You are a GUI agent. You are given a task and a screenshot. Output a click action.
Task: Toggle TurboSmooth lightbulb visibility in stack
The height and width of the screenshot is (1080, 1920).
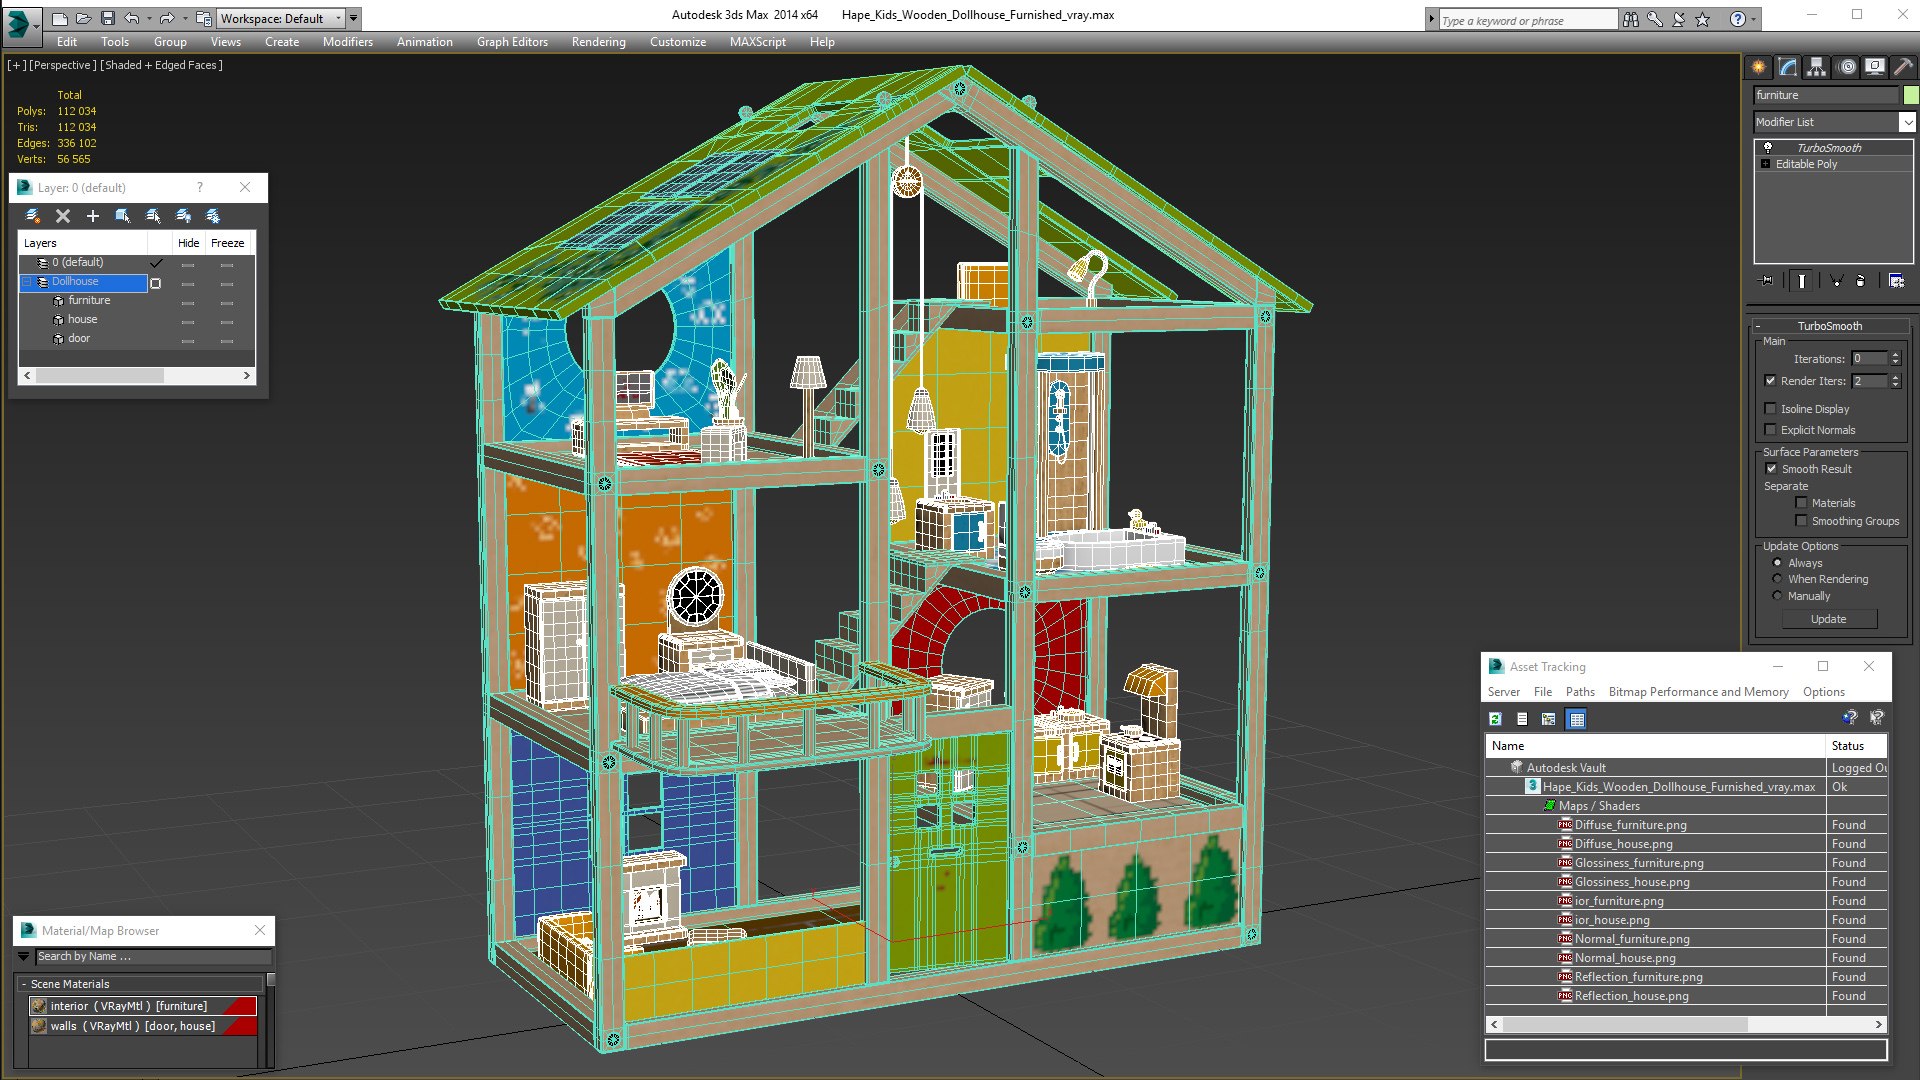click(x=1768, y=148)
